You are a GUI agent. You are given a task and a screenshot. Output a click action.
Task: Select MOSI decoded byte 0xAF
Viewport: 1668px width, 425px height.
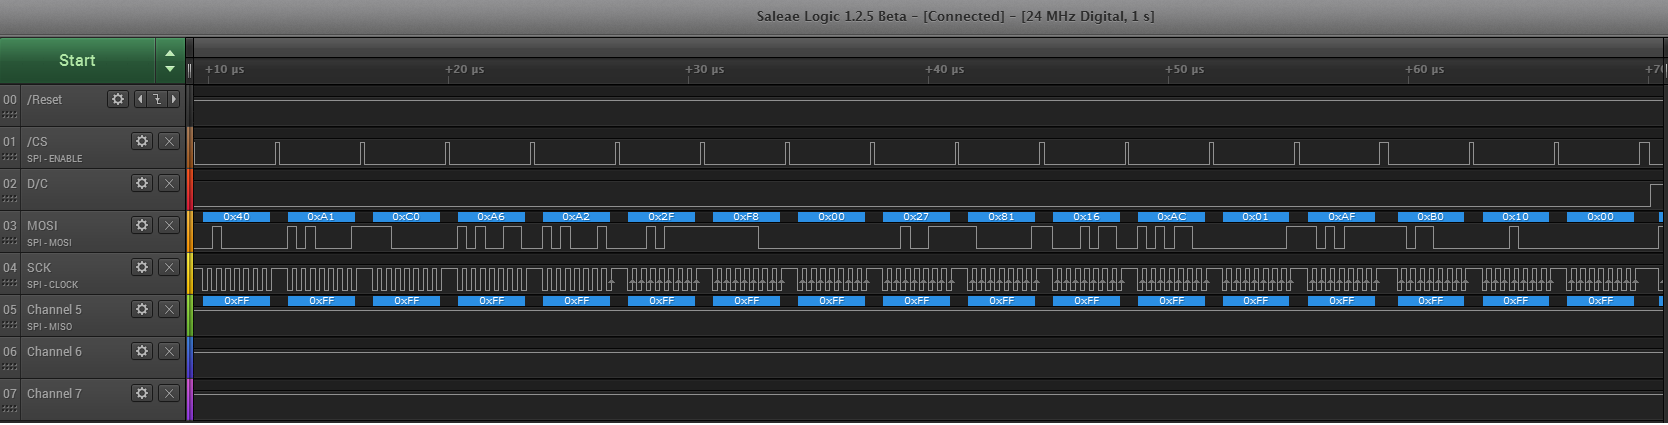pyautogui.click(x=1341, y=217)
